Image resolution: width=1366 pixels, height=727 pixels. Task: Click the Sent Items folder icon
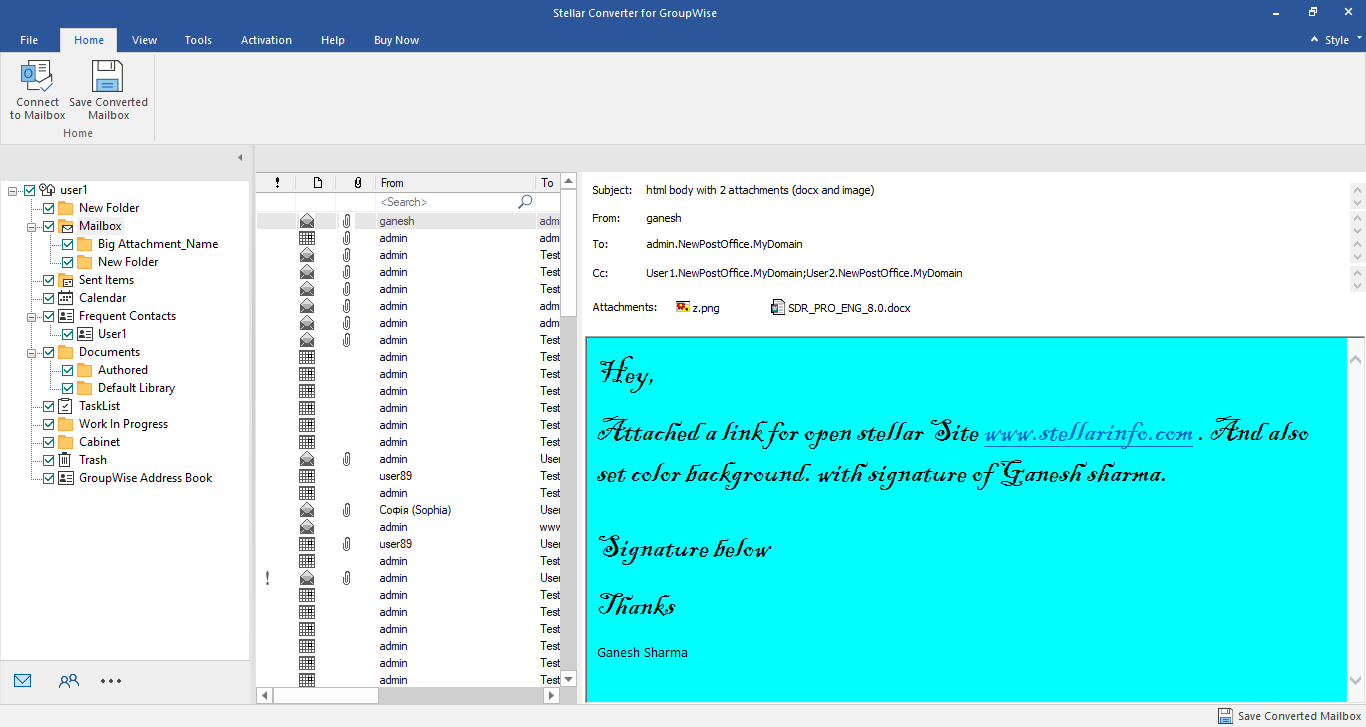pos(66,280)
